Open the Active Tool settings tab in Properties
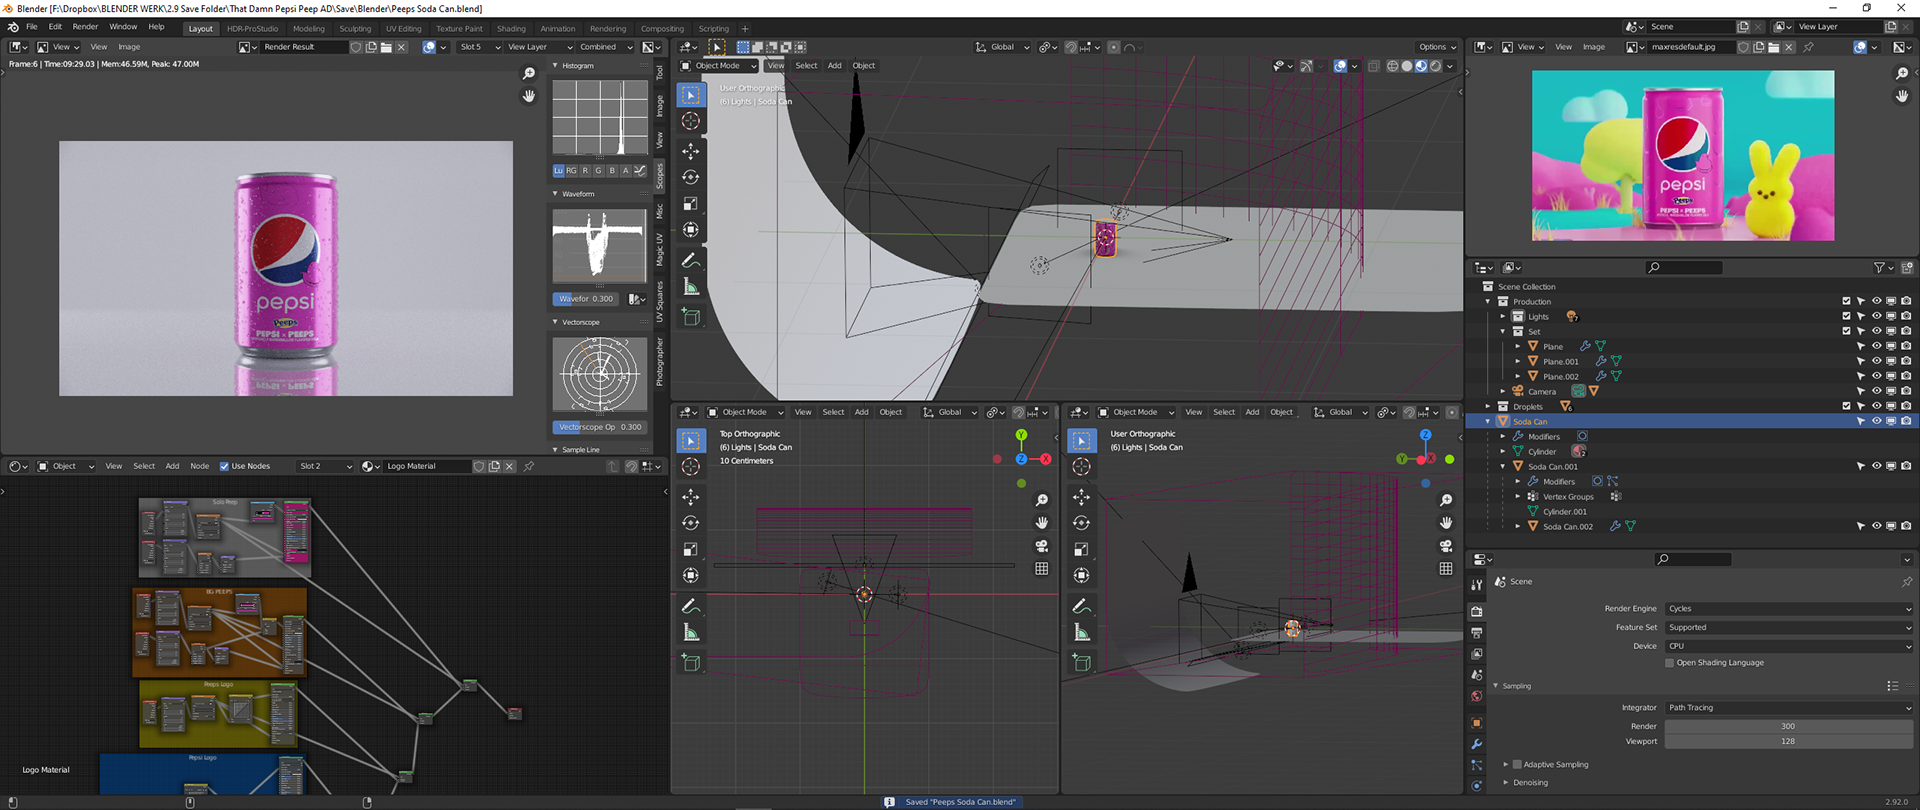The height and width of the screenshot is (810, 1920). pos(1477,585)
